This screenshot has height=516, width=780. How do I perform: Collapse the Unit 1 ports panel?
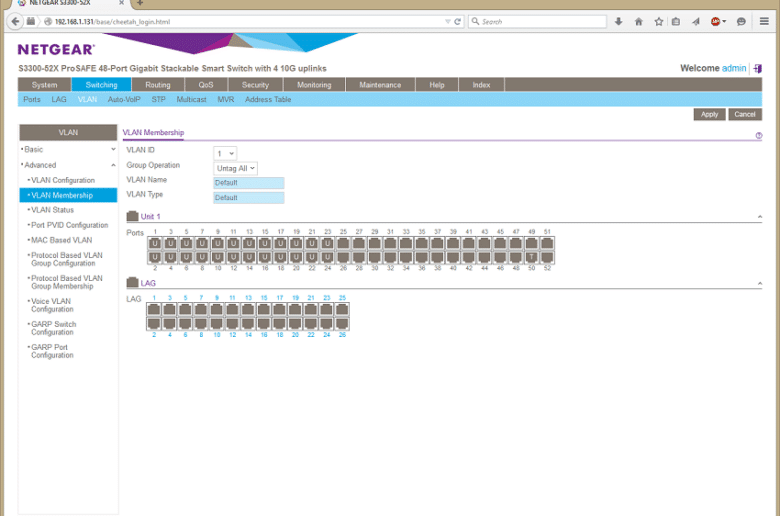coord(760,217)
